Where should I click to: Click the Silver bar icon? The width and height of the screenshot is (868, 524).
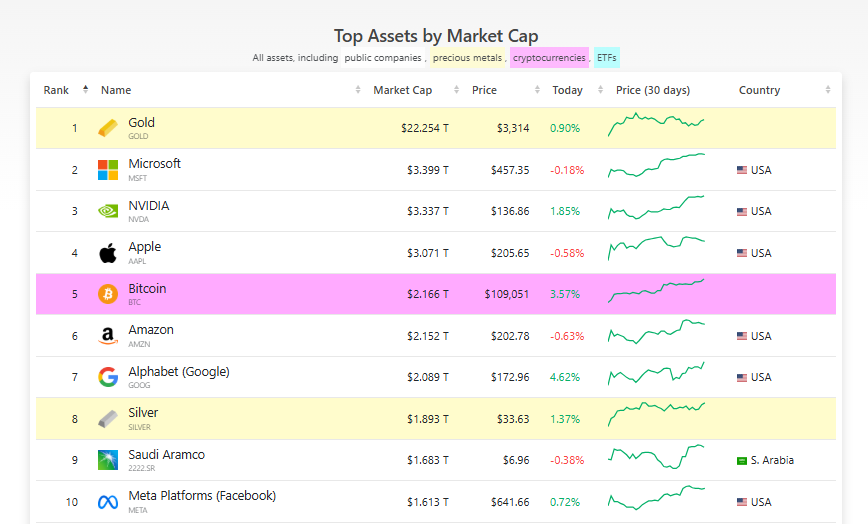pyautogui.click(x=108, y=419)
